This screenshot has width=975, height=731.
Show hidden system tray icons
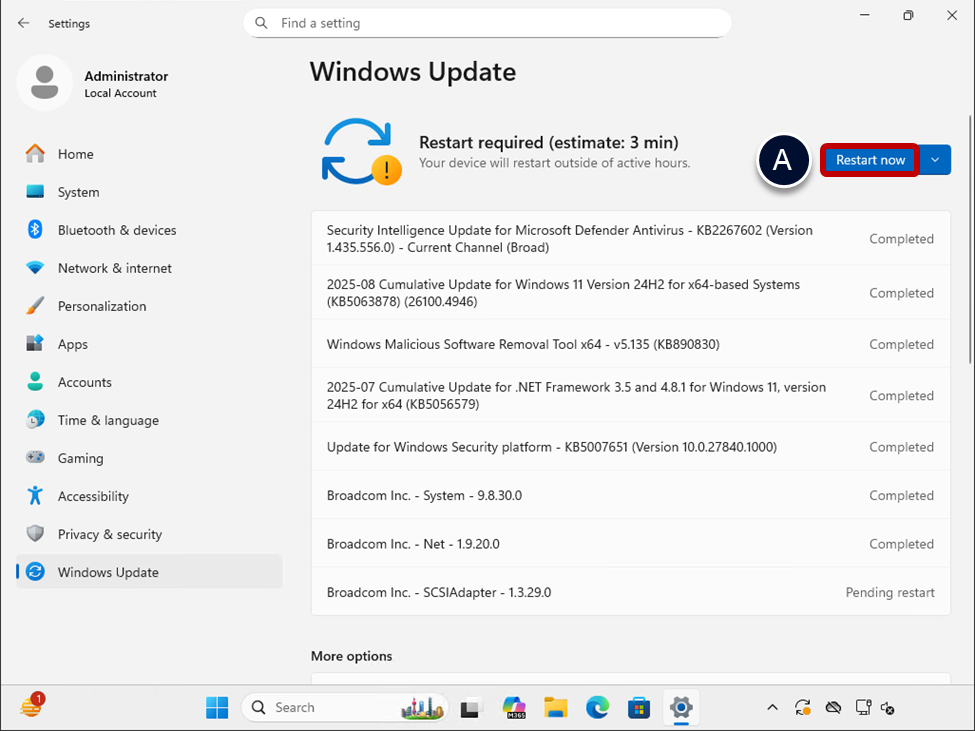click(x=772, y=708)
